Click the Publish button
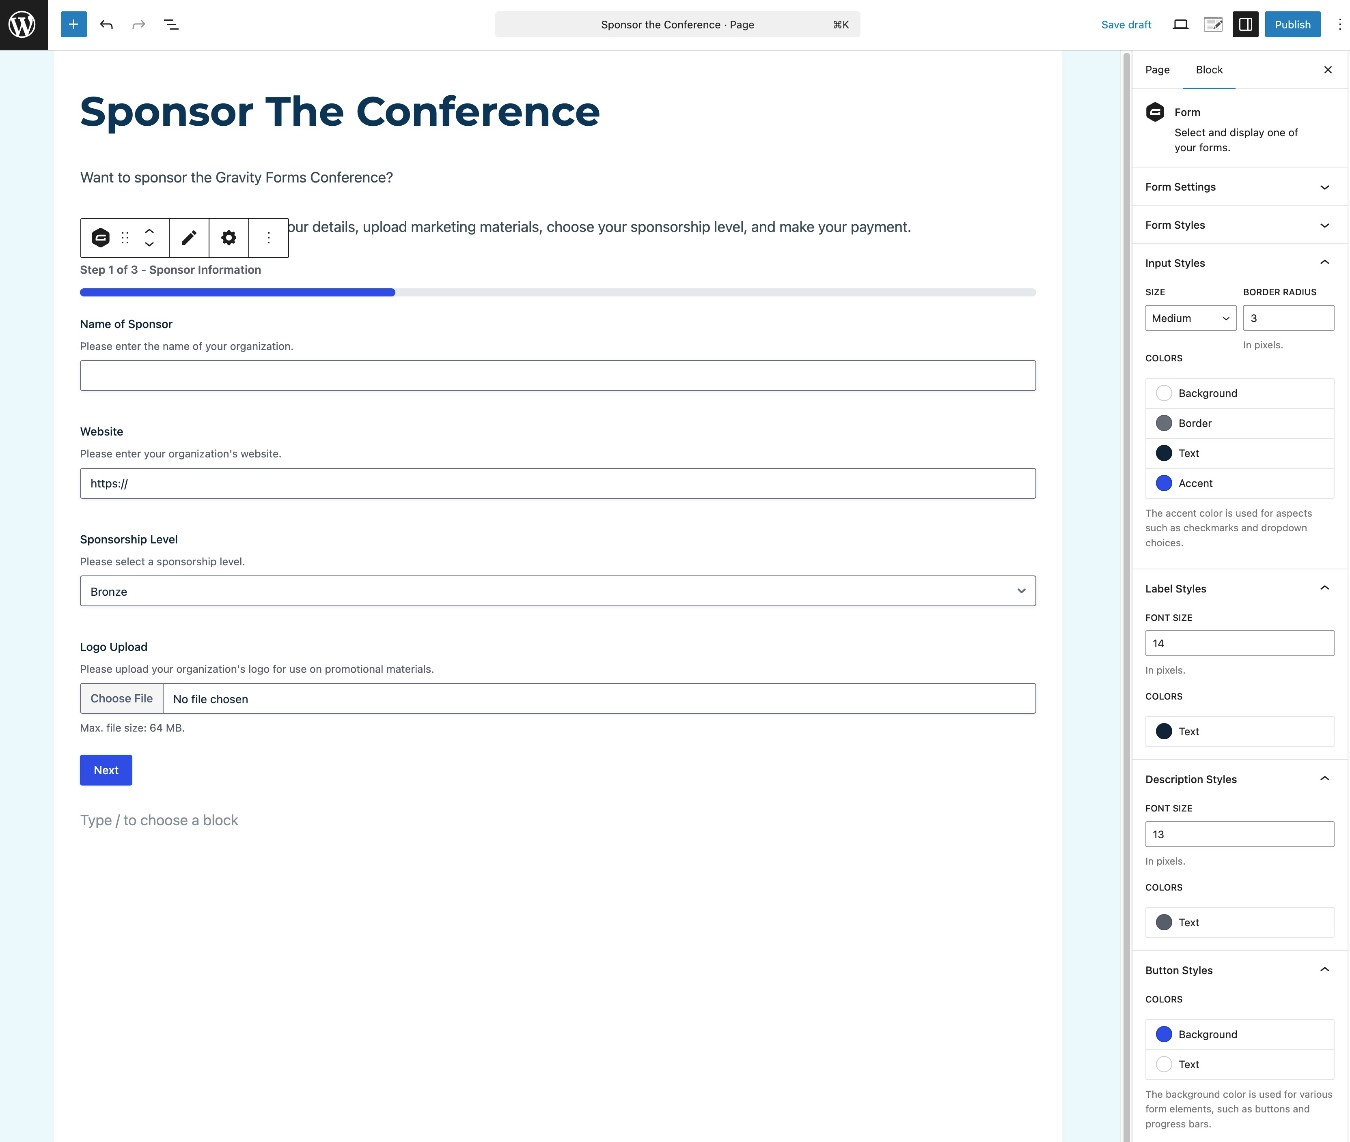Viewport: 1350px width, 1142px height. point(1292,24)
